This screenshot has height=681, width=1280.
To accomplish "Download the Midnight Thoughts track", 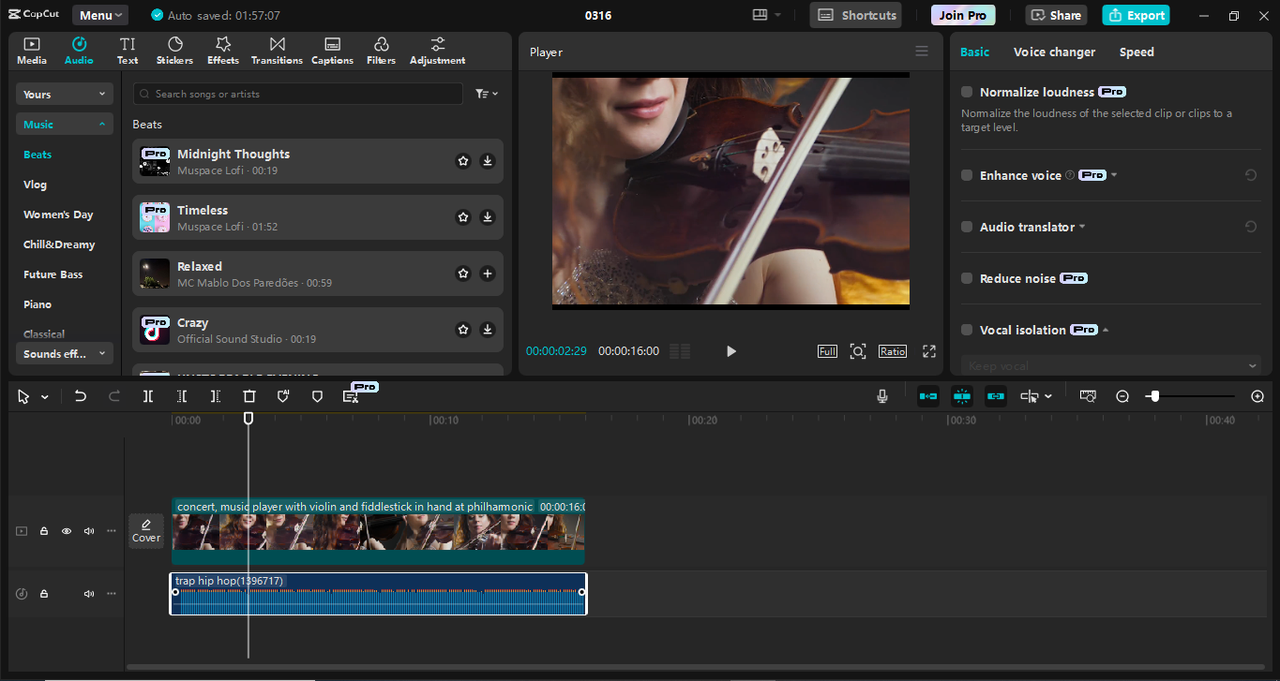I will coord(487,161).
